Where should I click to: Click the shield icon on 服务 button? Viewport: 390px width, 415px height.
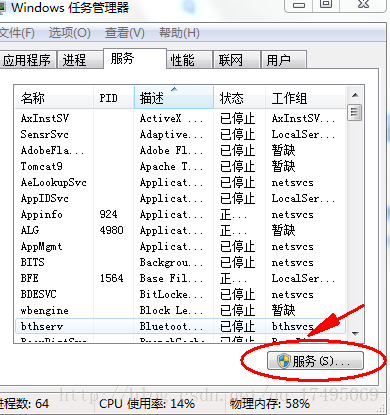tap(283, 361)
